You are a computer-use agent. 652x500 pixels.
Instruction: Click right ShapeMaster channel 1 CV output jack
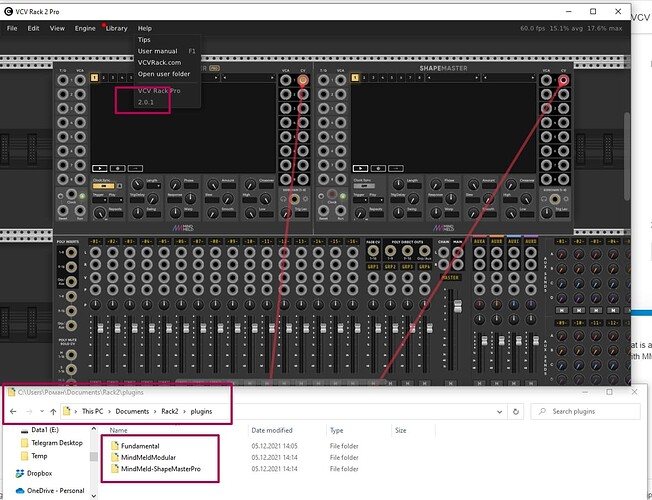pos(563,80)
